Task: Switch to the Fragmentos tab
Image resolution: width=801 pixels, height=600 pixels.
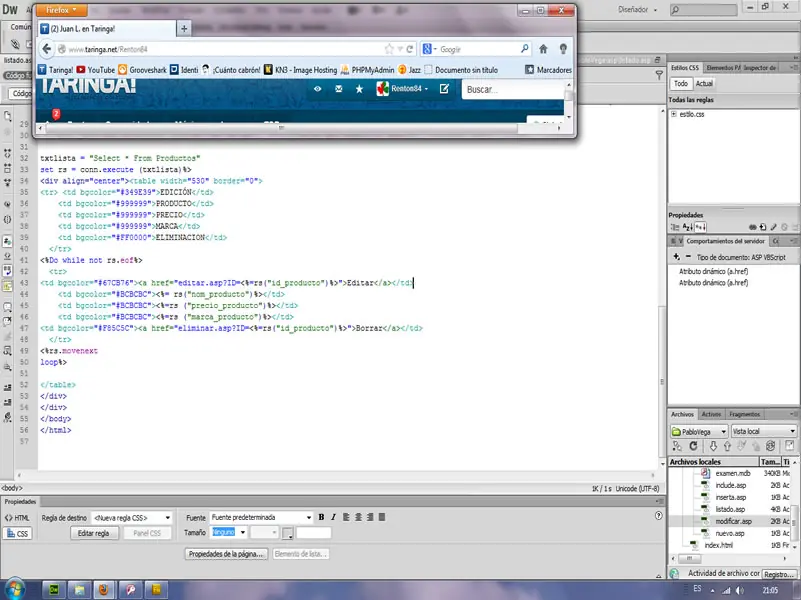Action: 744,414
